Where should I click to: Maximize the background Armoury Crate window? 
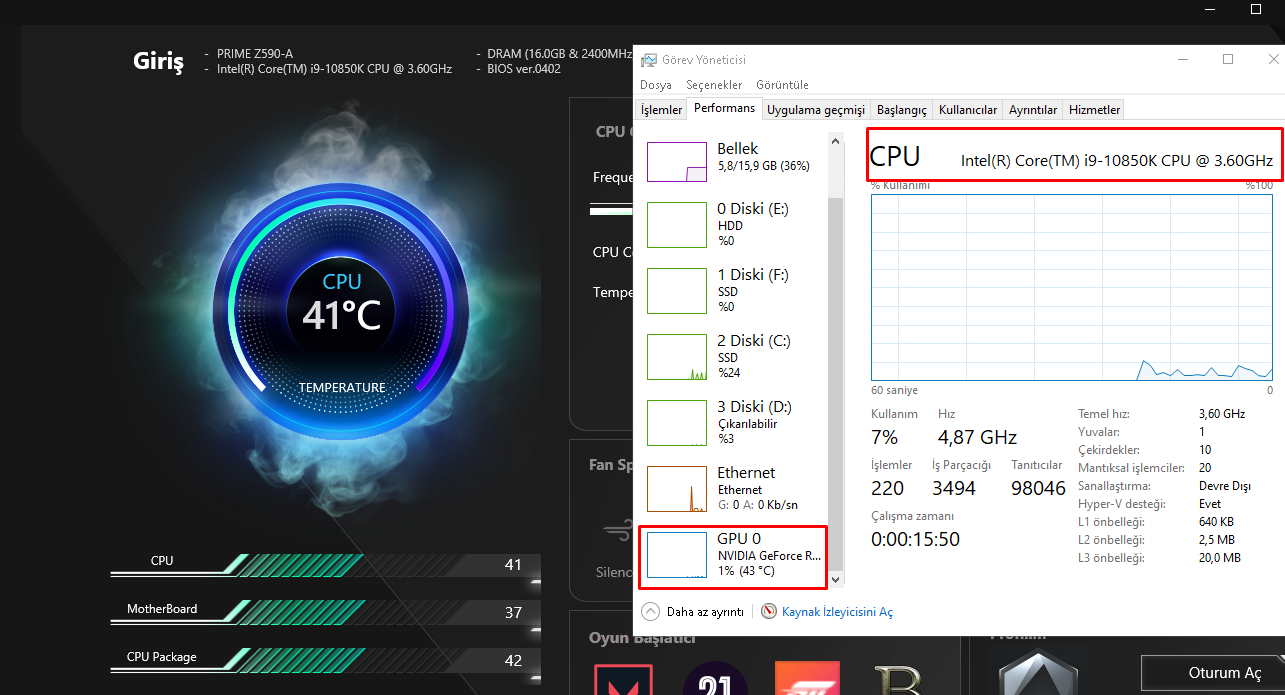1256,10
